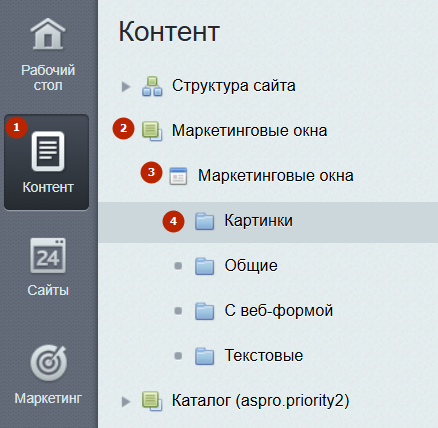Click the Общие folder icon
Image resolution: width=438 pixels, height=428 pixels.
click(x=204, y=266)
